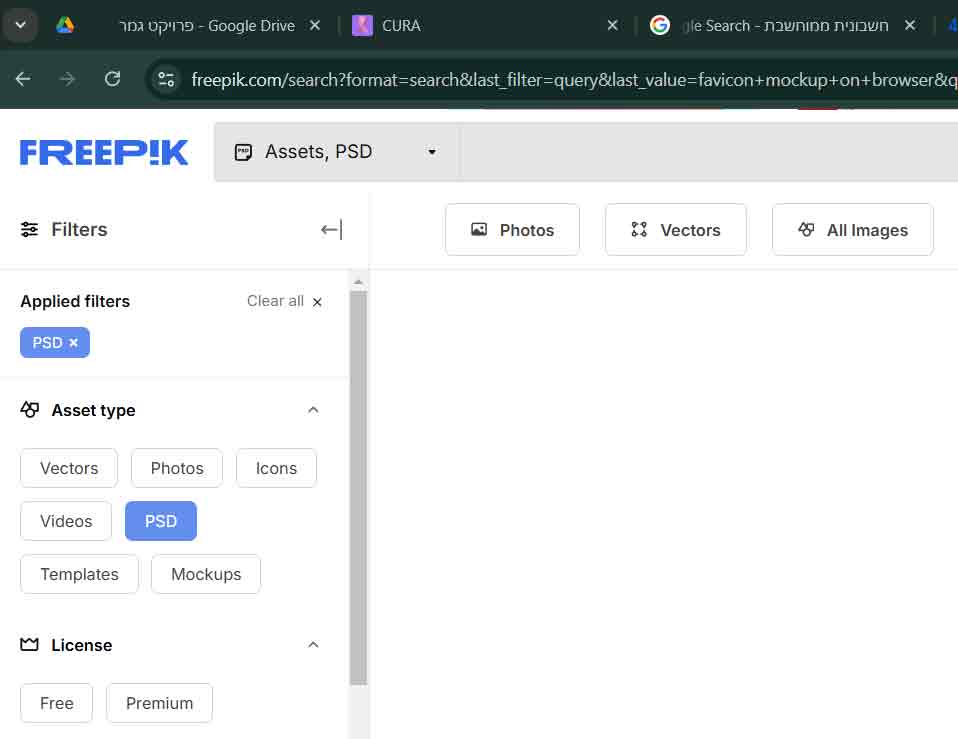Click the filters panel scrollbar thumb
This screenshot has height=739, width=958.
click(x=359, y=488)
